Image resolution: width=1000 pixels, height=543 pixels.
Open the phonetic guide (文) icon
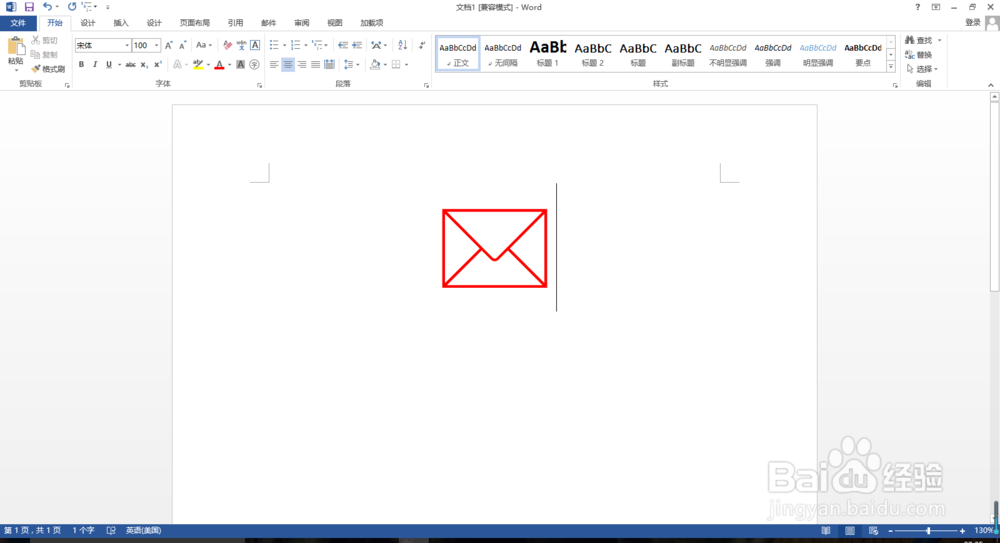241,45
